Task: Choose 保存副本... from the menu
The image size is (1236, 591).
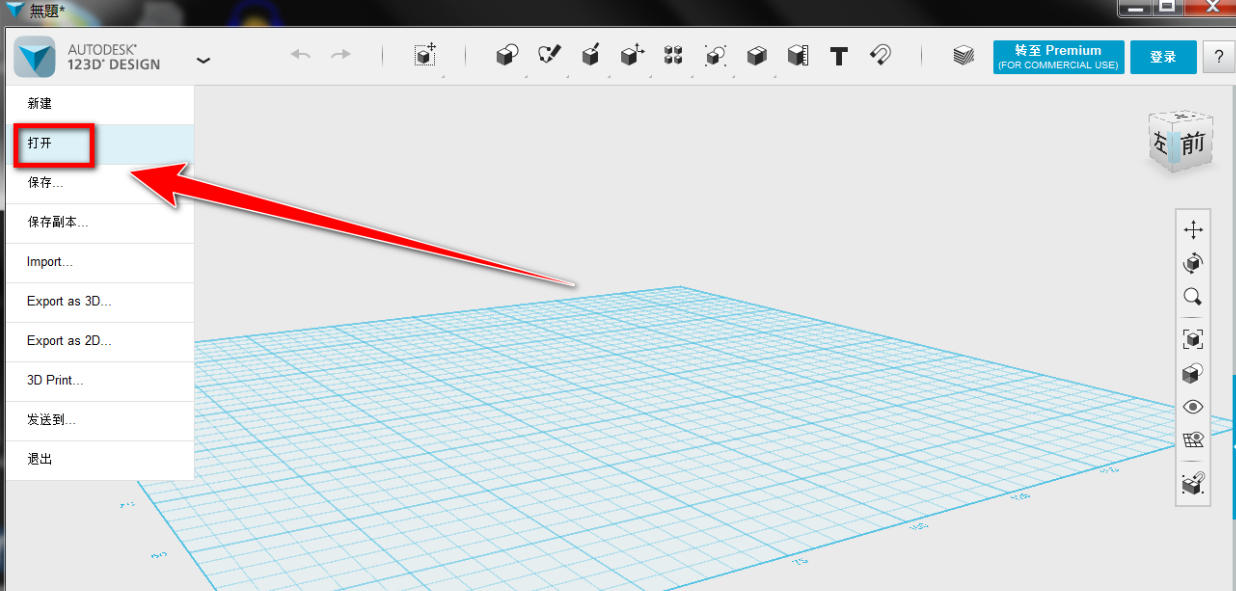Action: tap(99, 223)
